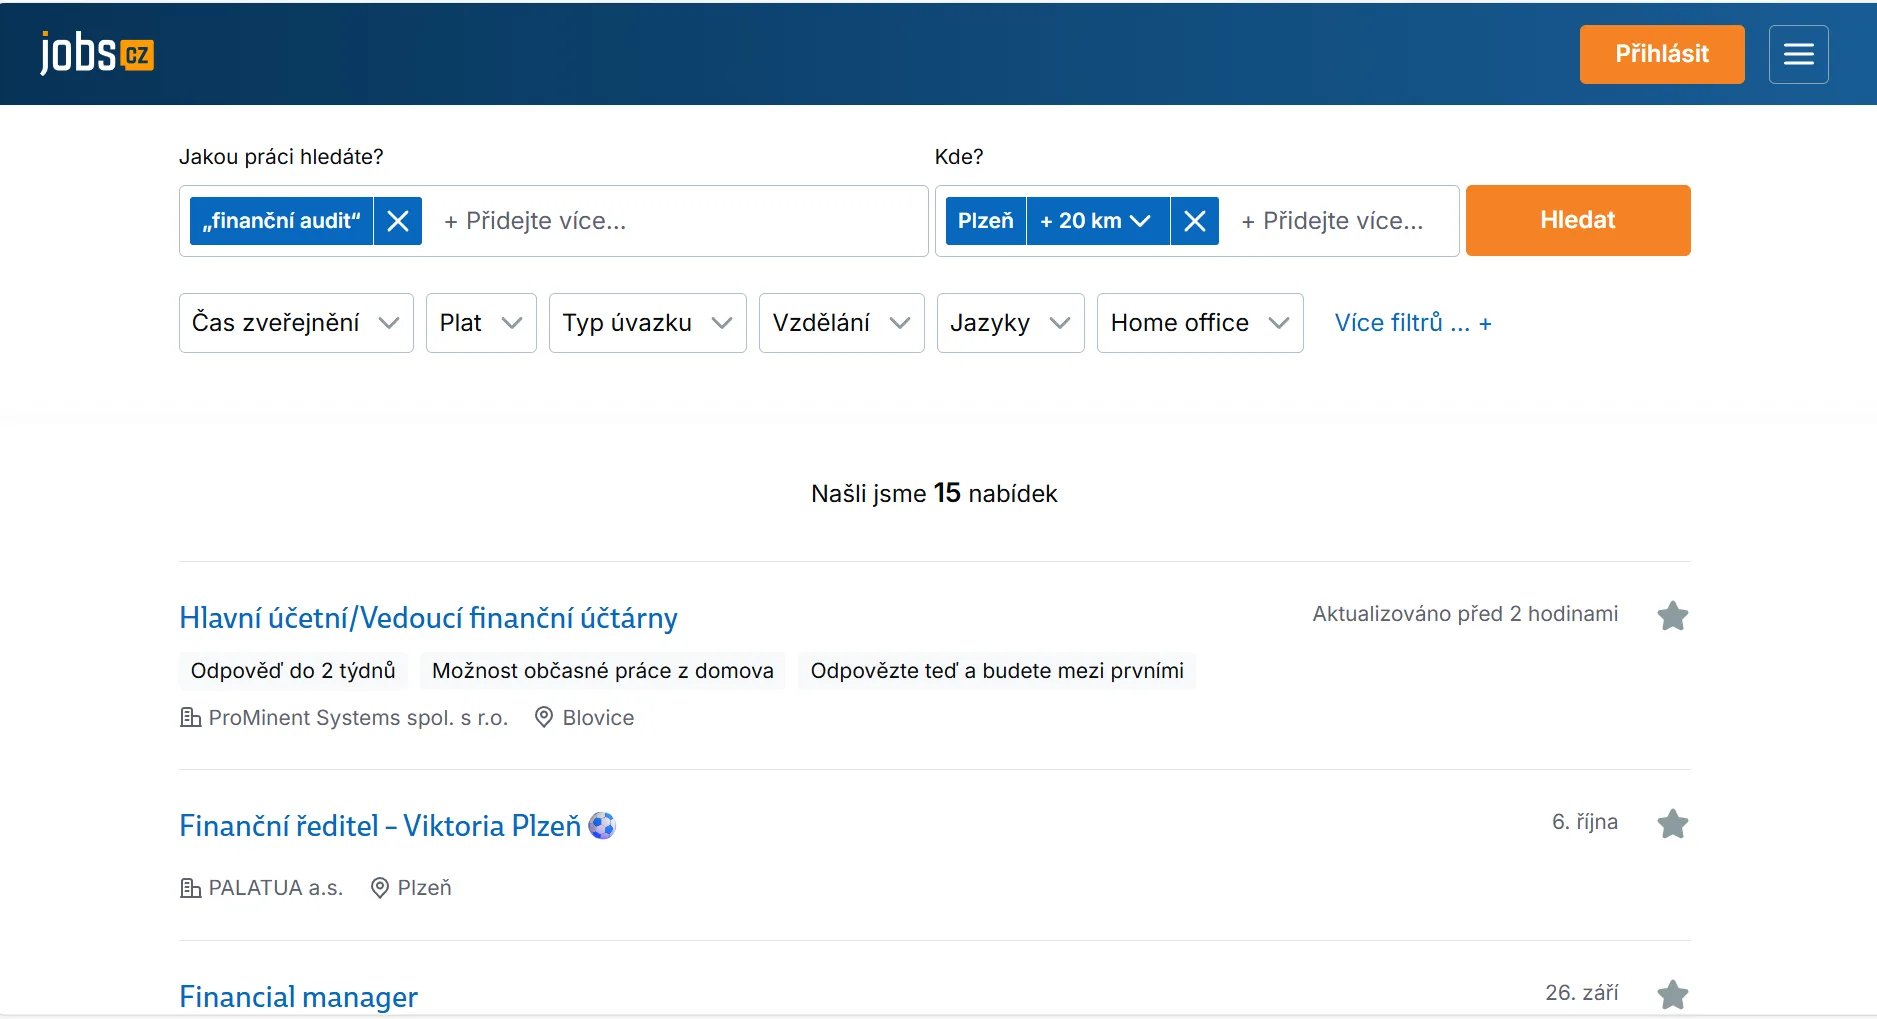Click the „finanční audit“ tag label
The image size is (1877, 1019).
click(281, 221)
